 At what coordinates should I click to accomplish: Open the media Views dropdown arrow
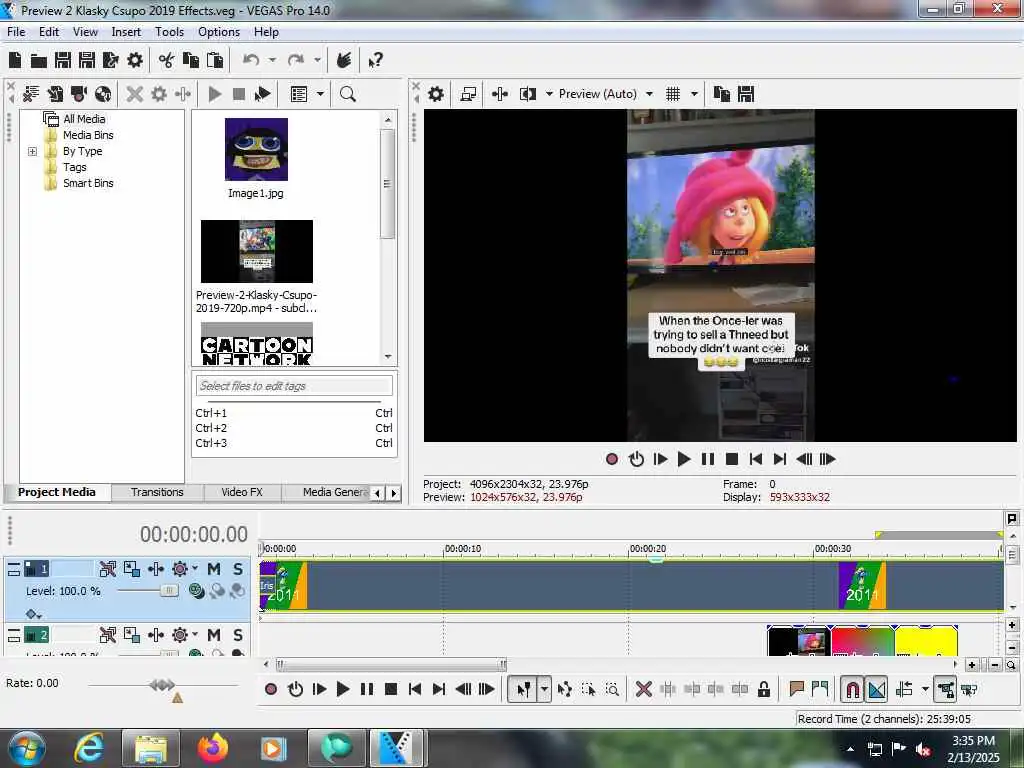pyautogui.click(x=320, y=94)
